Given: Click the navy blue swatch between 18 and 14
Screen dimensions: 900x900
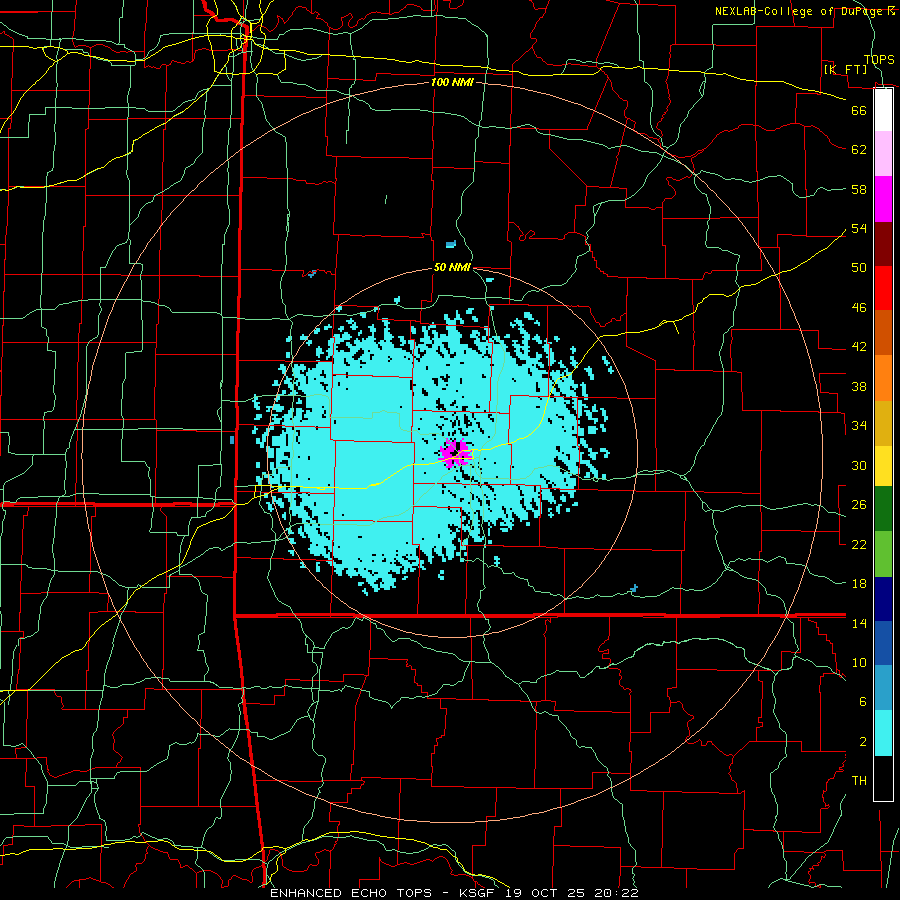Looking at the screenshot, I should [883, 599].
